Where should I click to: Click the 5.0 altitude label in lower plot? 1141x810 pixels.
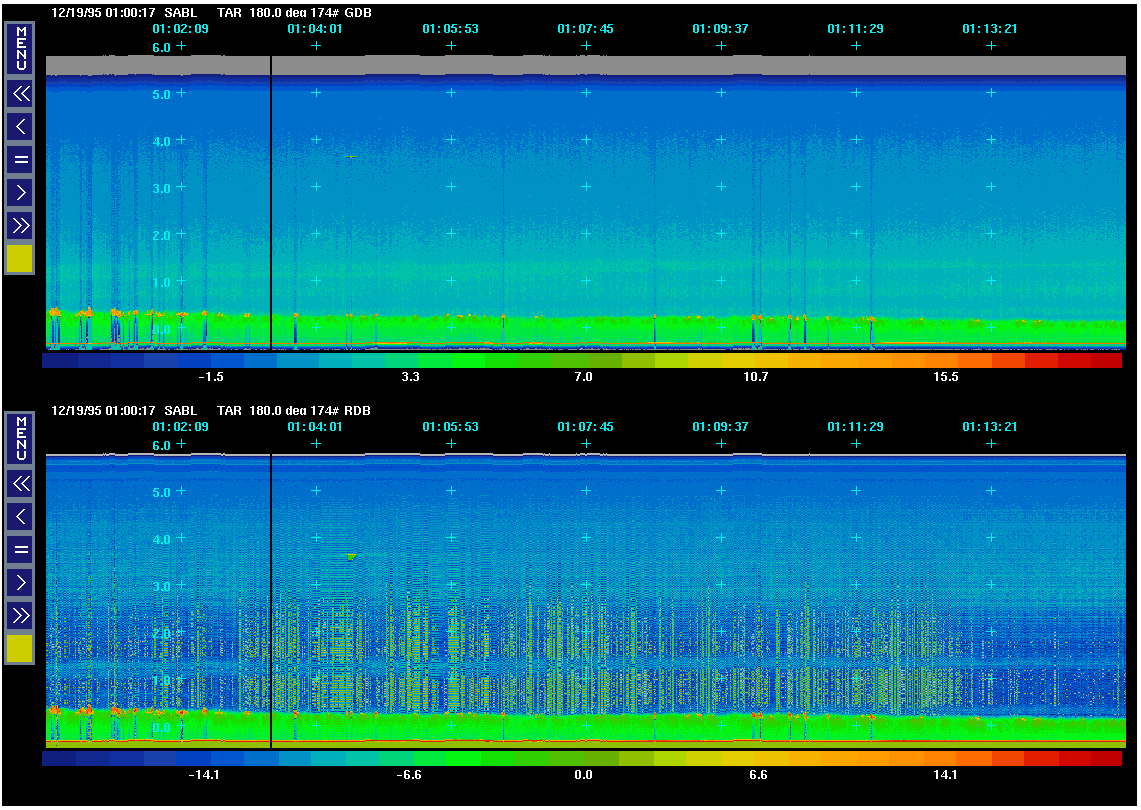tap(161, 492)
